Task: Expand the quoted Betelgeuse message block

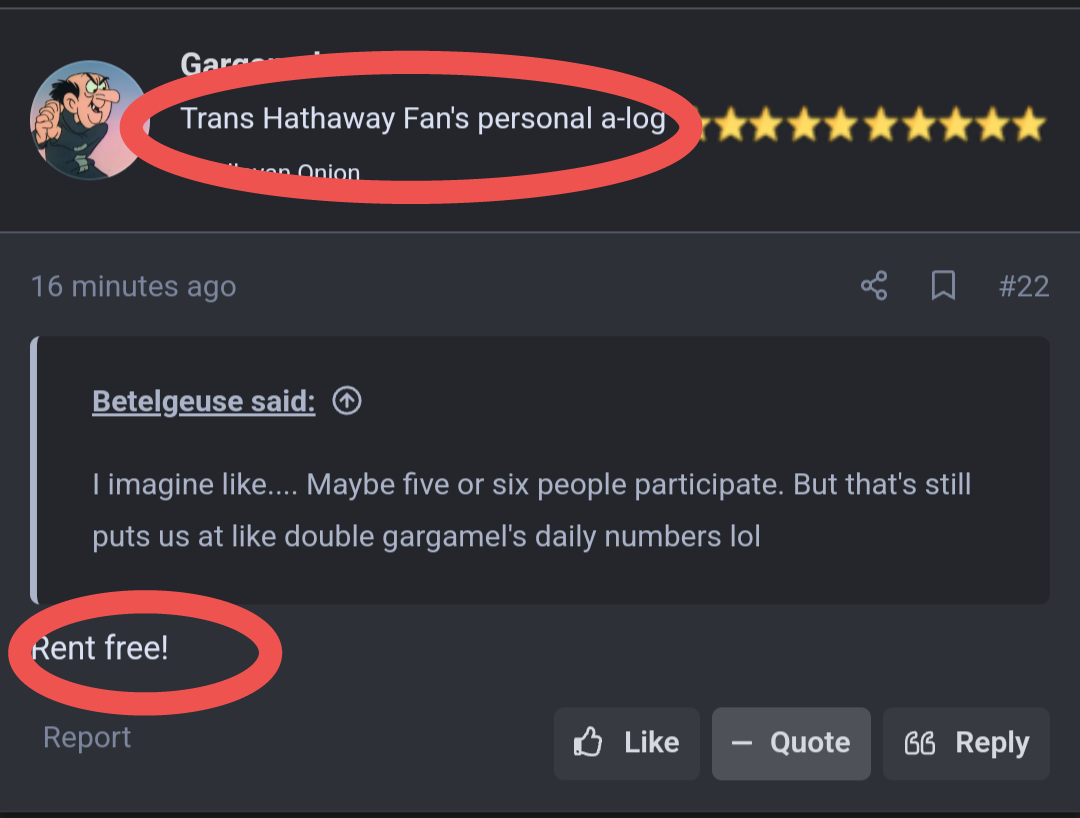Action: coord(540,510)
